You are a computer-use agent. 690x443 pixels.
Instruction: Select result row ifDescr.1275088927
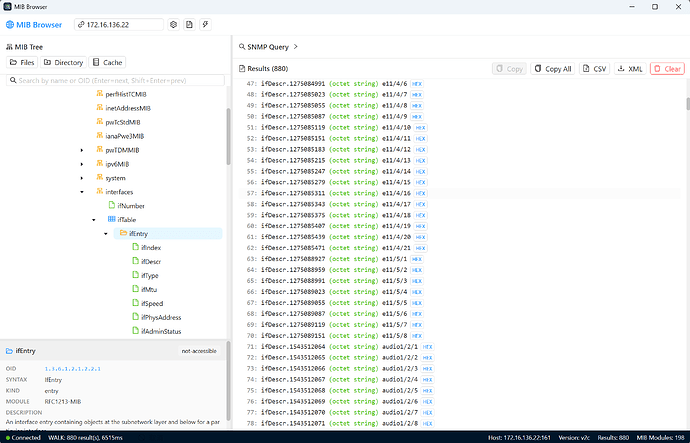point(460,259)
